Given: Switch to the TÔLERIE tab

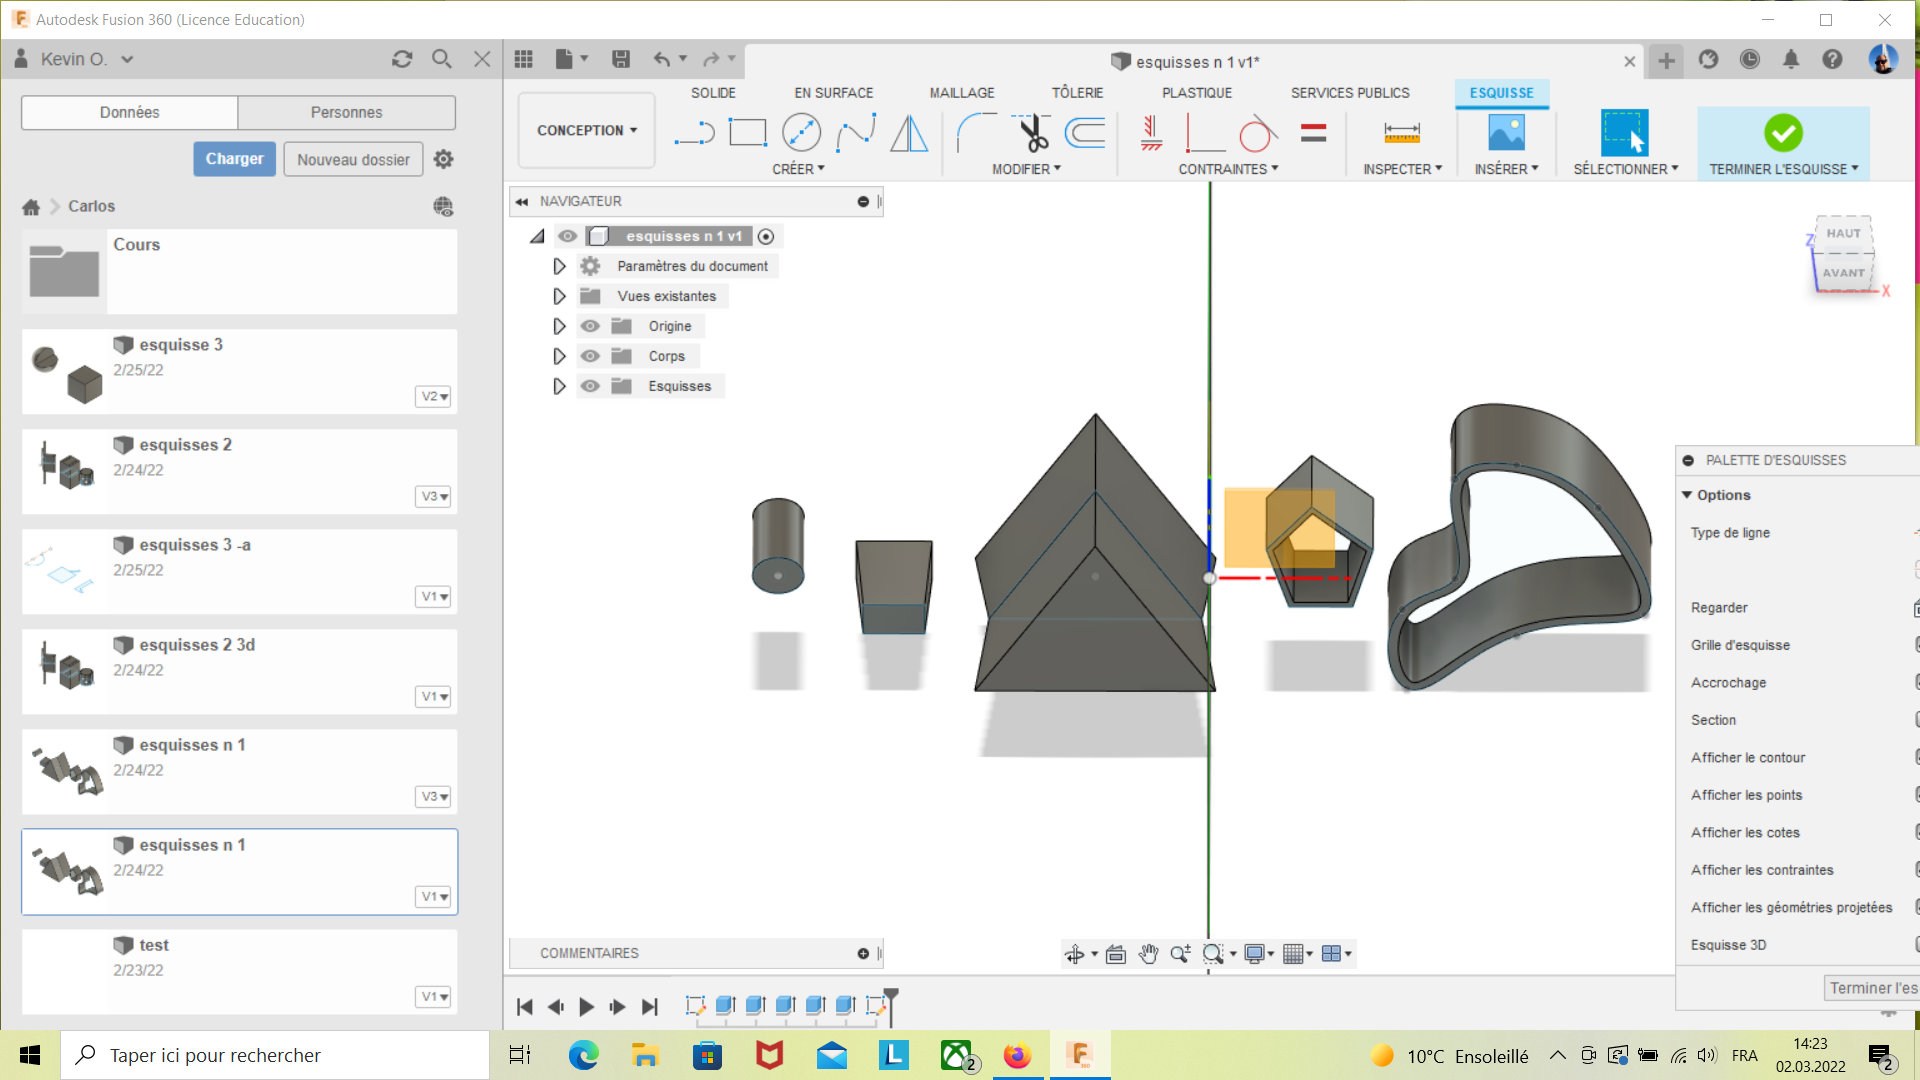Looking at the screenshot, I should pyautogui.click(x=1077, y=92).
